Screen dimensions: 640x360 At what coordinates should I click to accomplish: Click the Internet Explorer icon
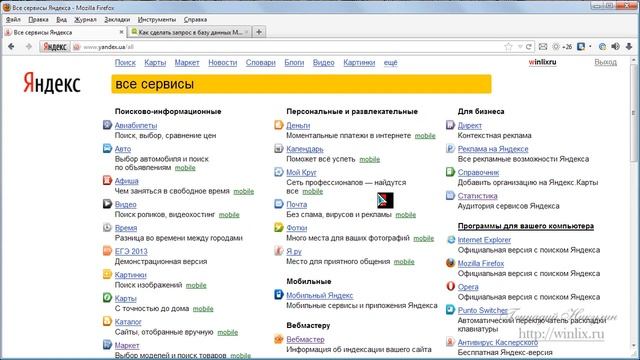click(x=451, y=240)
